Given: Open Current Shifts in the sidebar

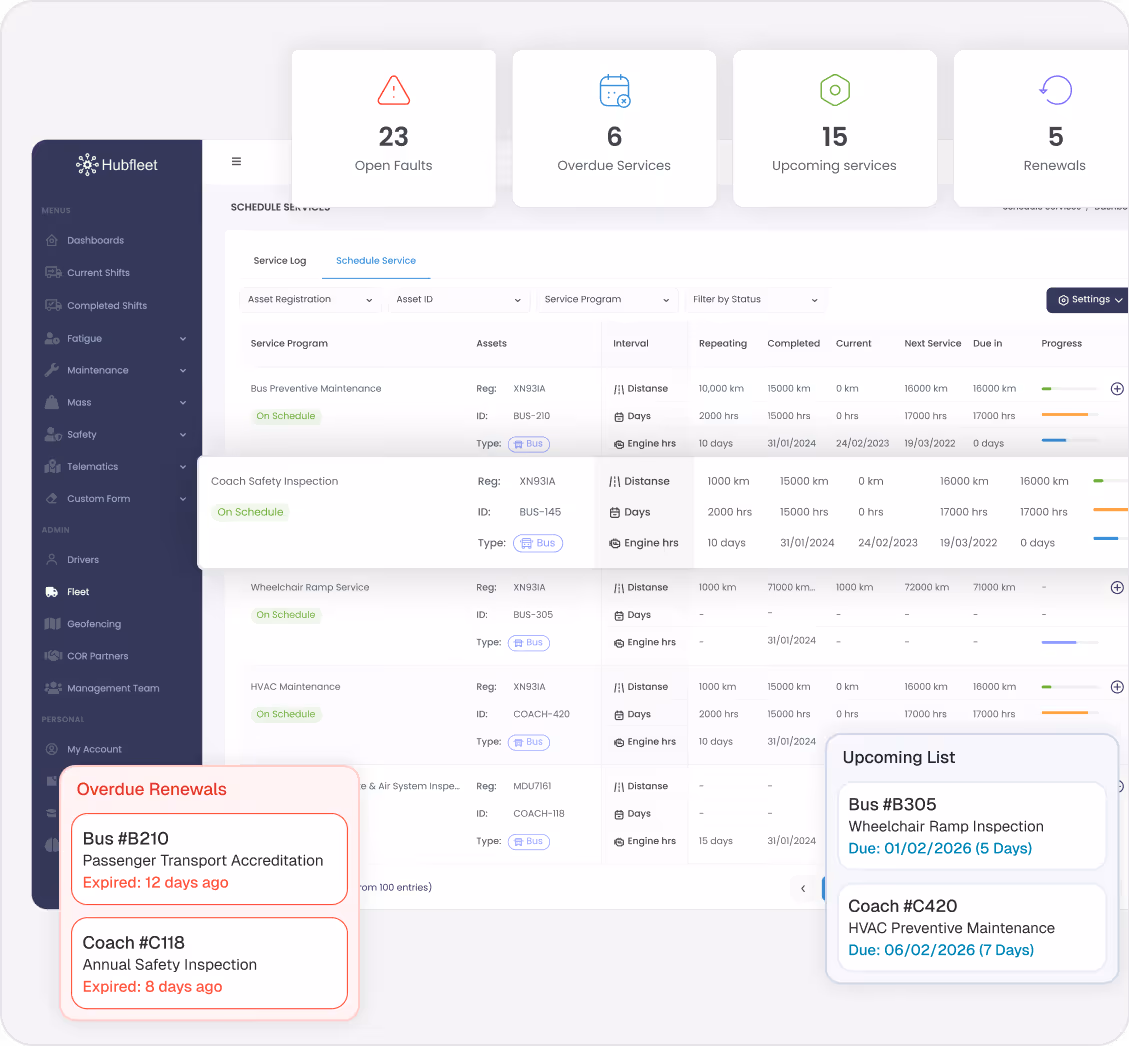Looking at the screenshot, I should tap(98, 273).
